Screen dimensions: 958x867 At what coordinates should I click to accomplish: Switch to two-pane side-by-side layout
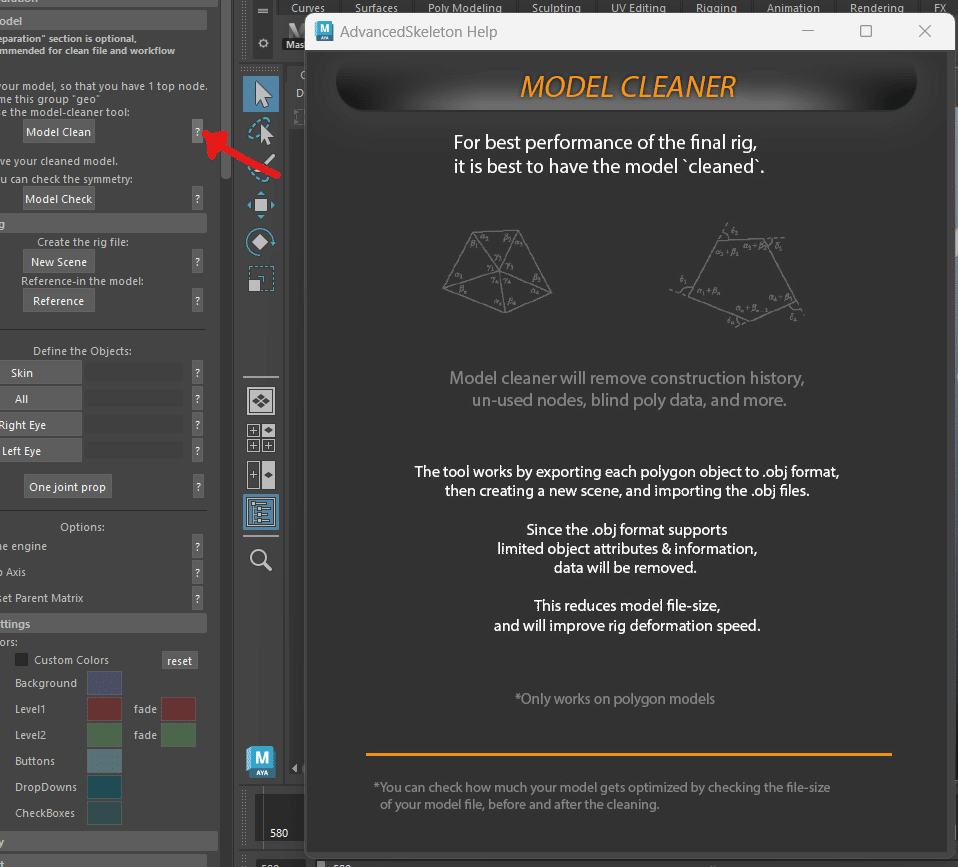pyautogui.click(x=261, y=475)
